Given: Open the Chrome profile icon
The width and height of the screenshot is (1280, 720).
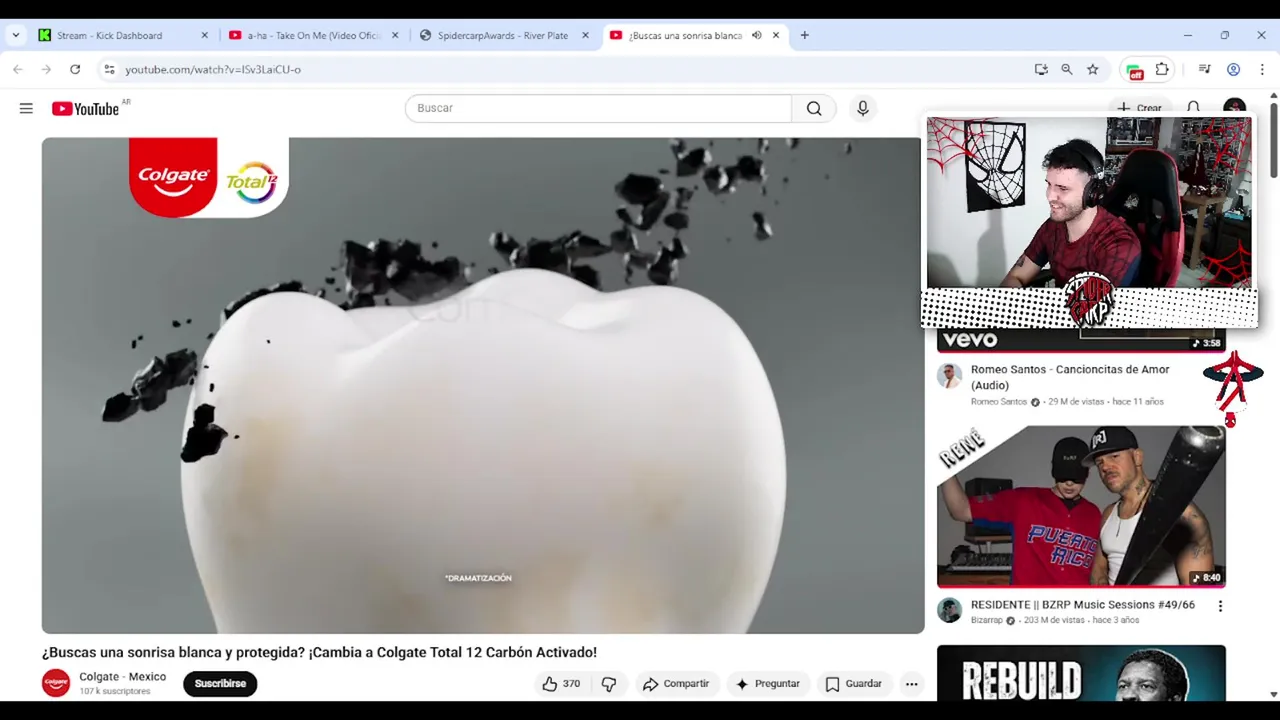Looking at the screenshot, I should pyautogui.click(x=1233, y=69).
